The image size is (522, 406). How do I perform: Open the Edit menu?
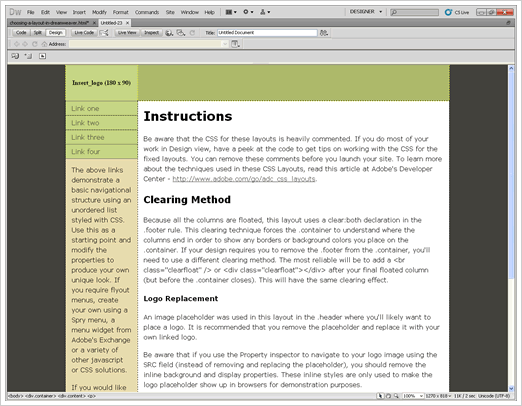point(45,12)
